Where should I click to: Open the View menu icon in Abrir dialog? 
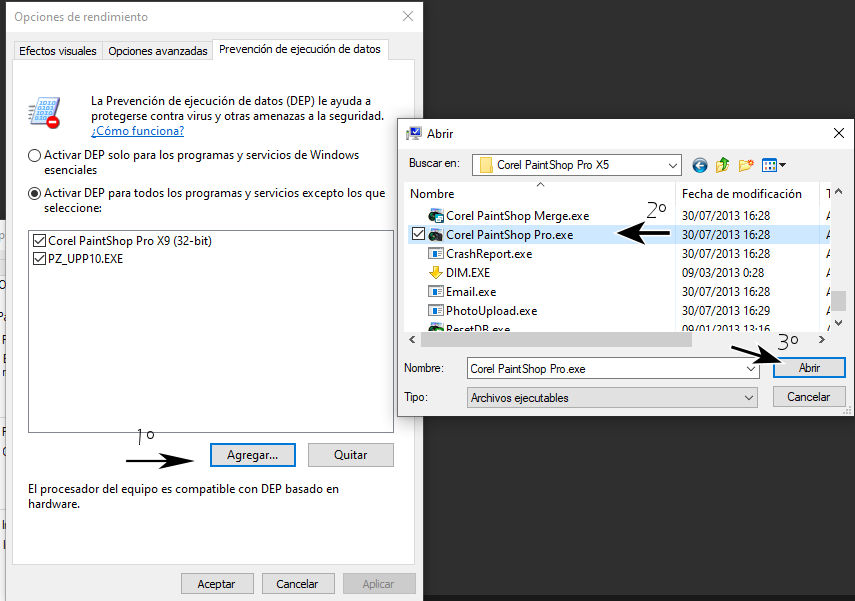(x=773, y=165)
